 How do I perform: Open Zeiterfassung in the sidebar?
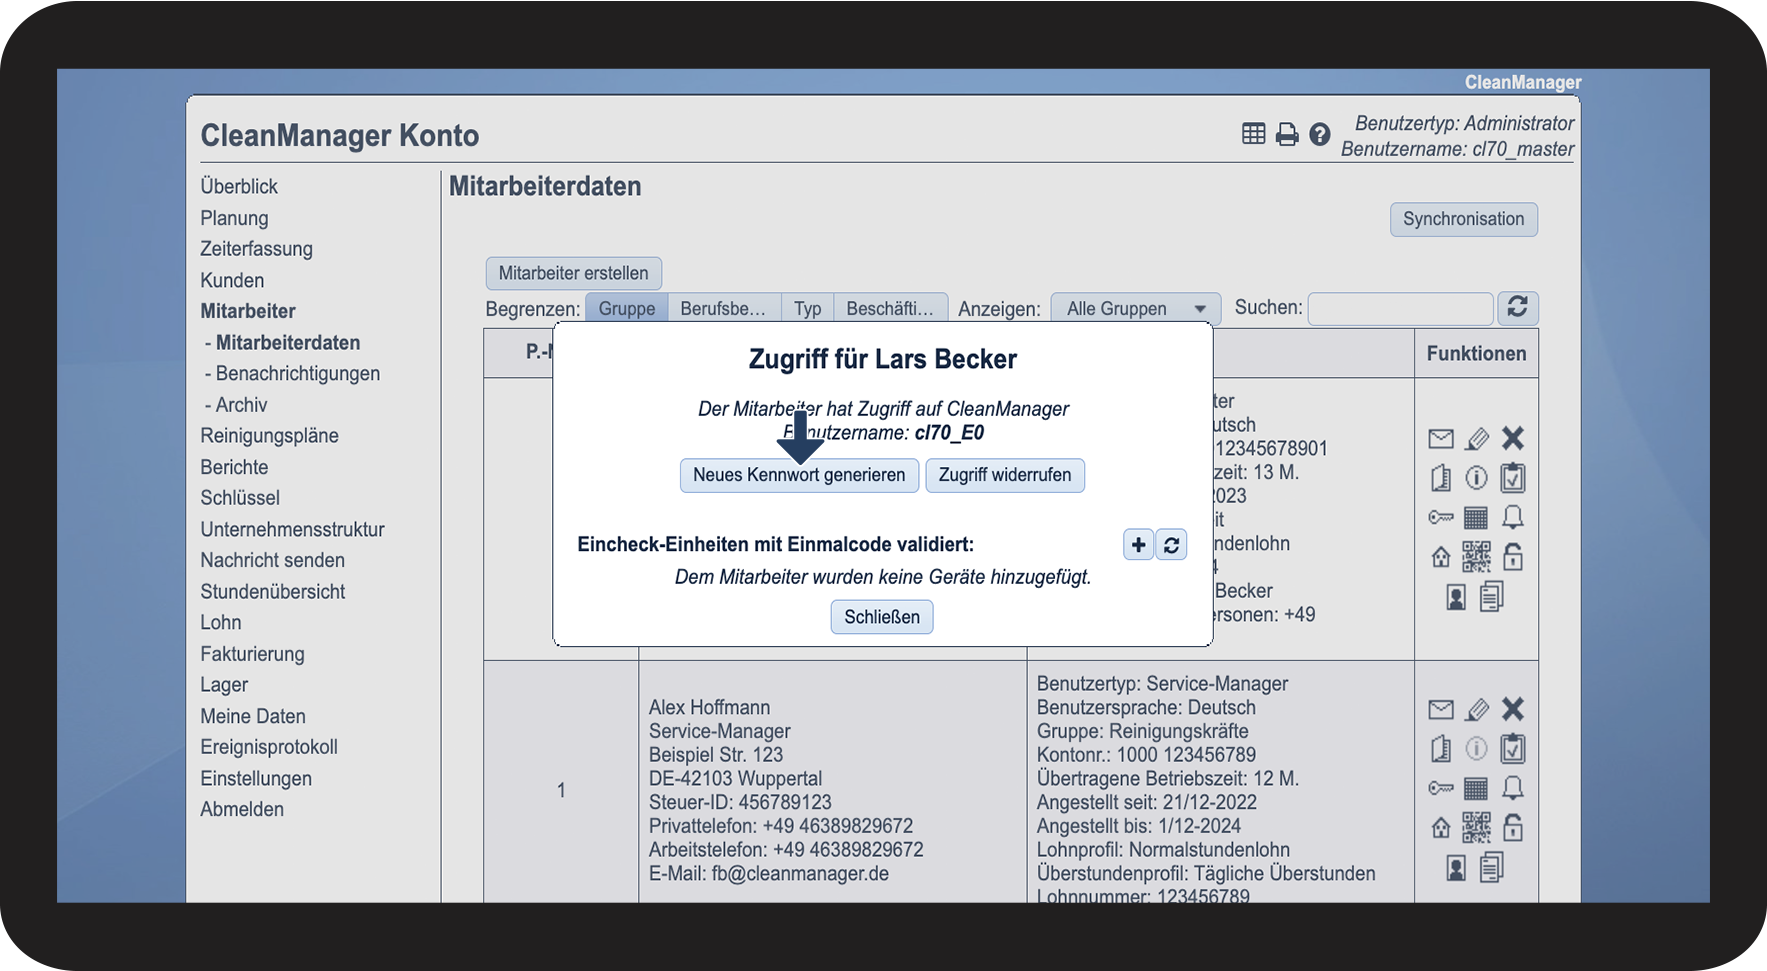[x=256, y=249]
